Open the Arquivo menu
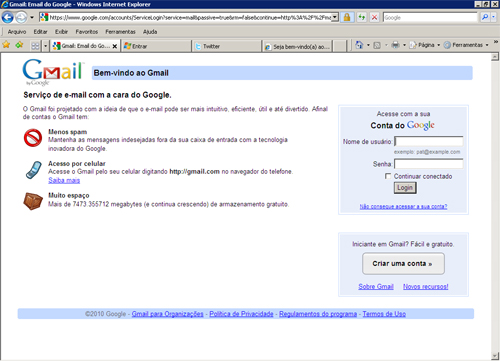Viewport: 500px width, 361px height. pos(17,32)
